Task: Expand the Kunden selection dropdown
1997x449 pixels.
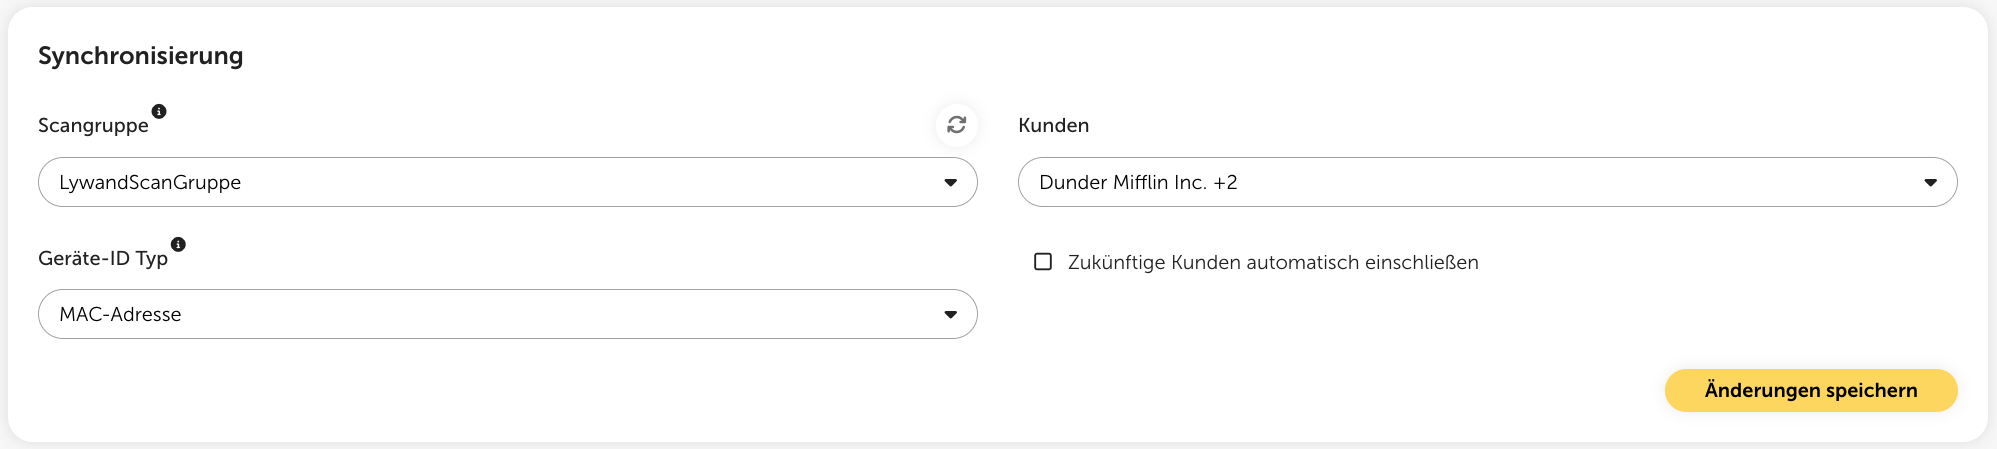Action: [x=1488, y=182]
